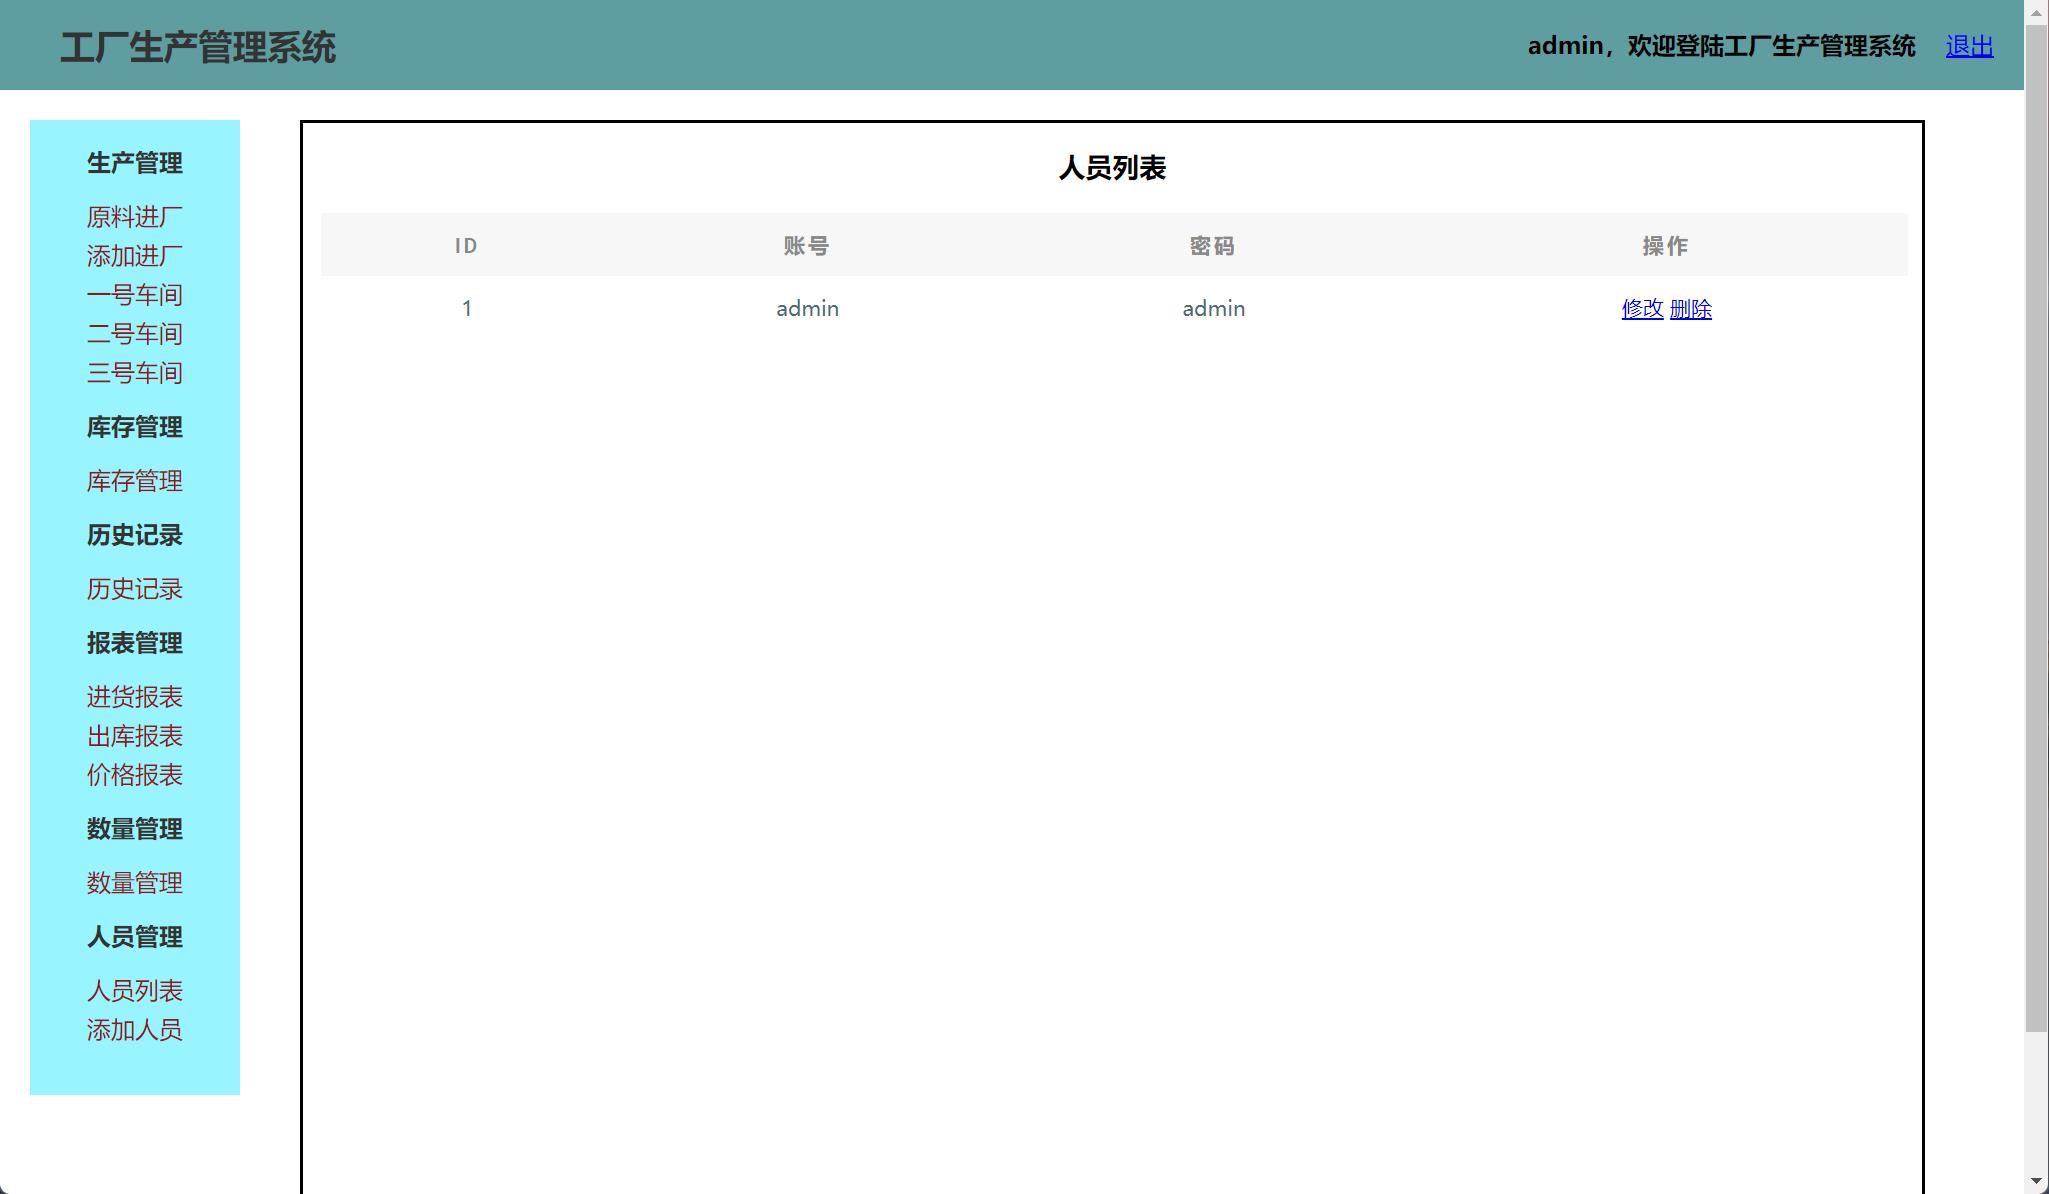The image size is (2049, 1194).
Task: Open the 添加进厂 page
Action: tap(134, 256)
